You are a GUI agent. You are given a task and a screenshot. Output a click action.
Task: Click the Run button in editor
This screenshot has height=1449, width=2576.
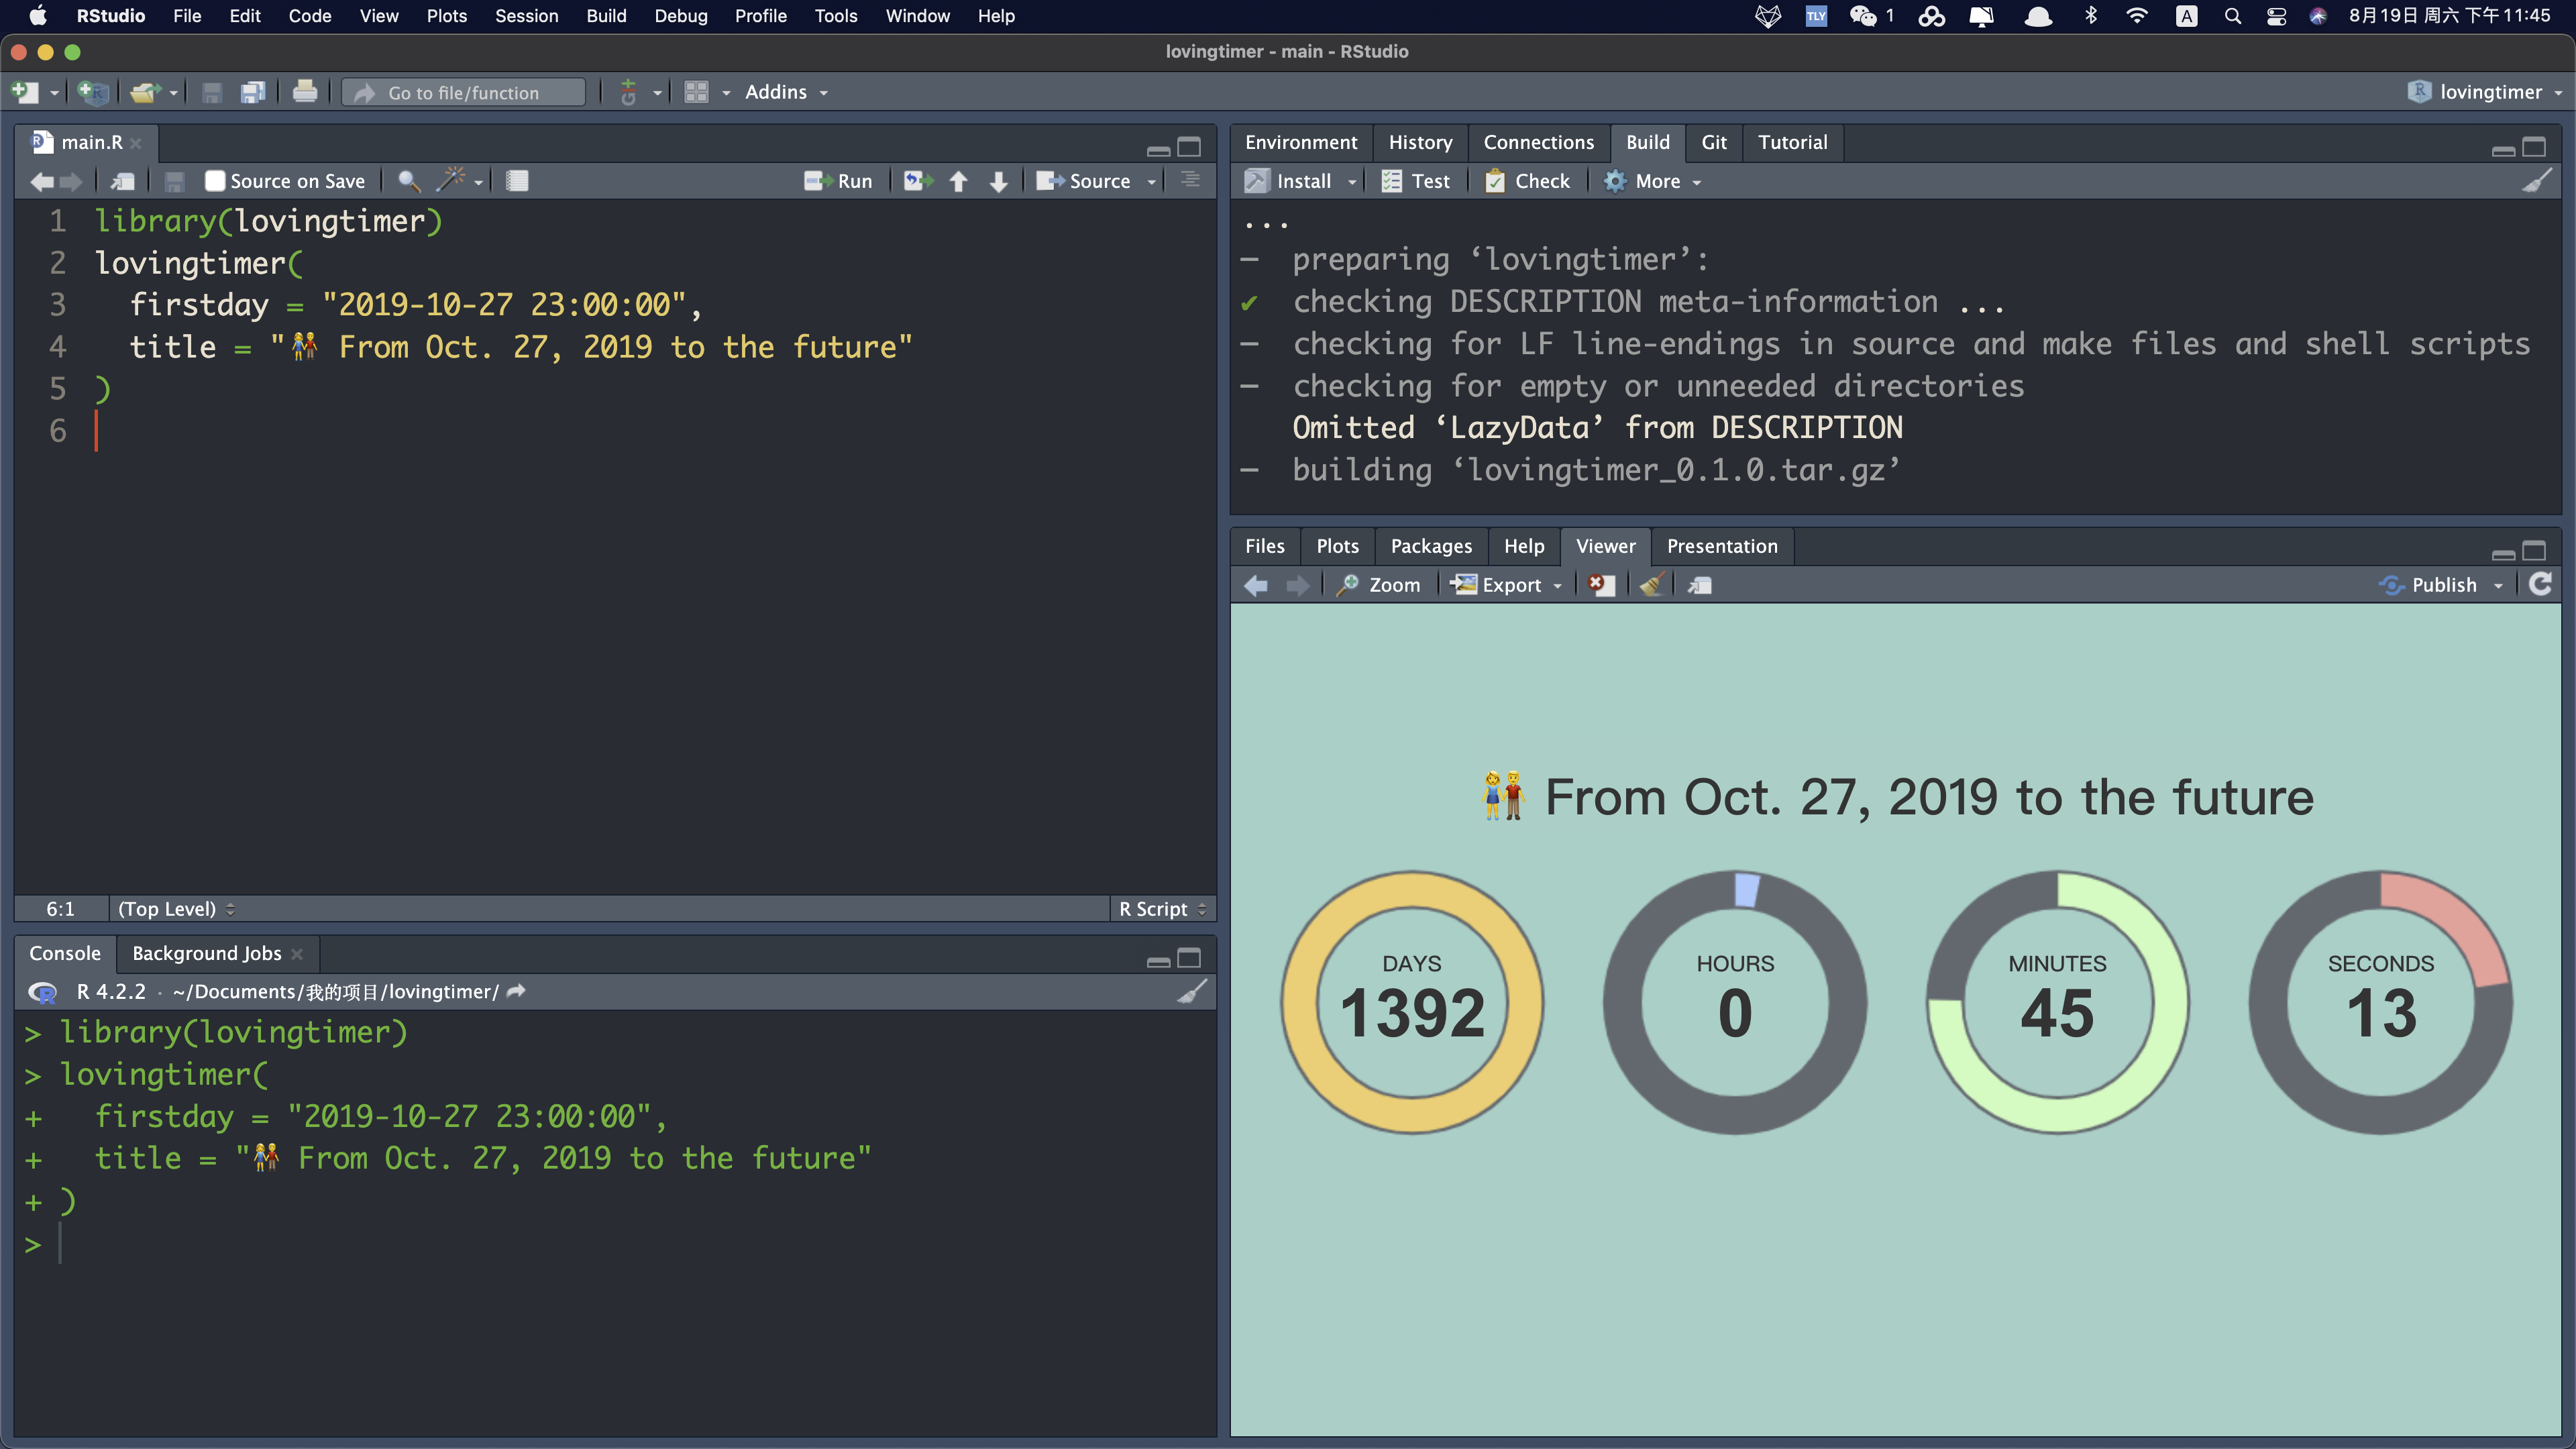coord(839,181)
